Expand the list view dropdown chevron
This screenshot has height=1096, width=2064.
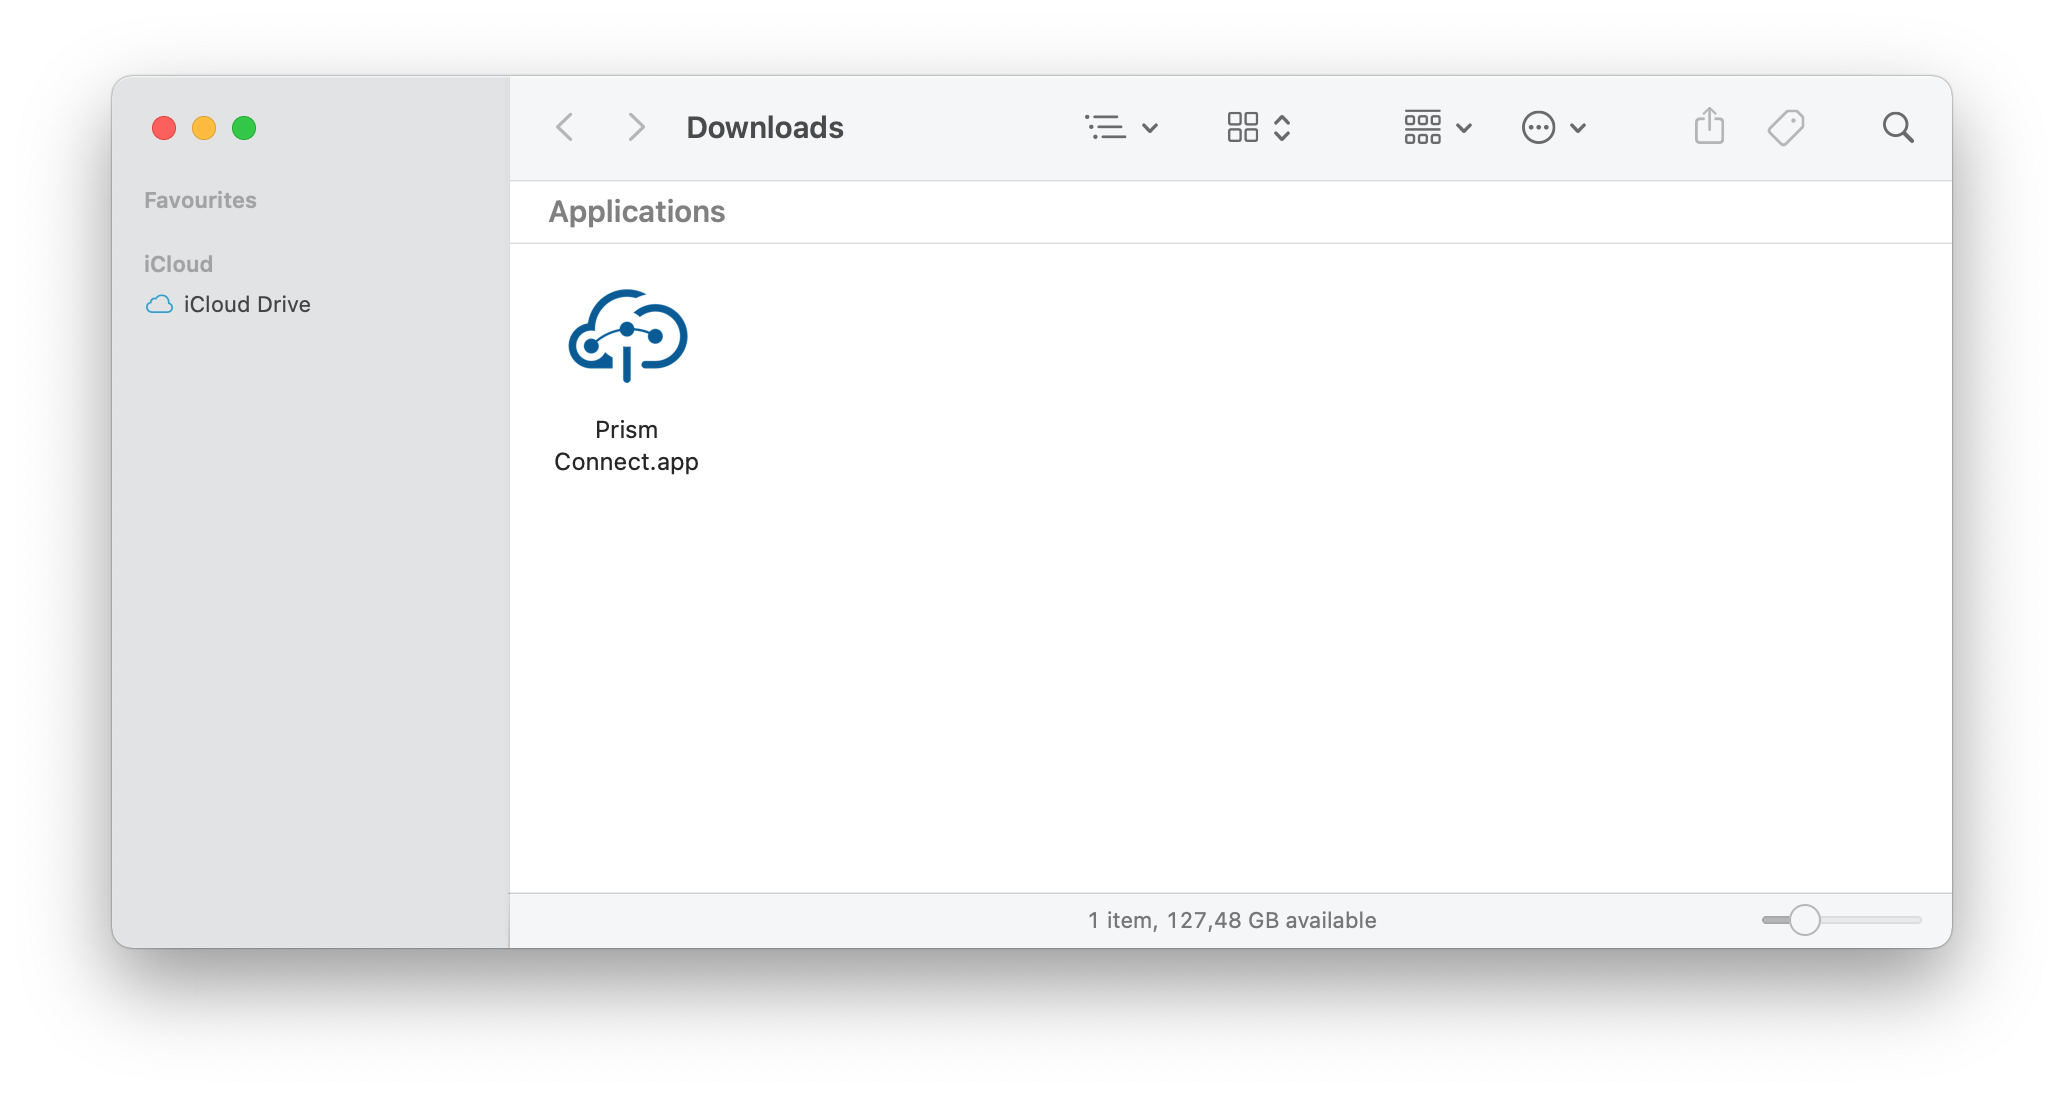click(x=1150, y=128)
